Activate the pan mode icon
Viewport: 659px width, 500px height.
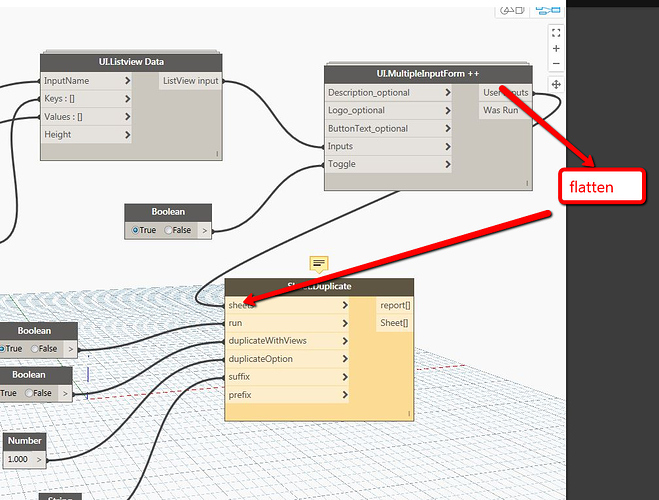(x=556, y=84)
